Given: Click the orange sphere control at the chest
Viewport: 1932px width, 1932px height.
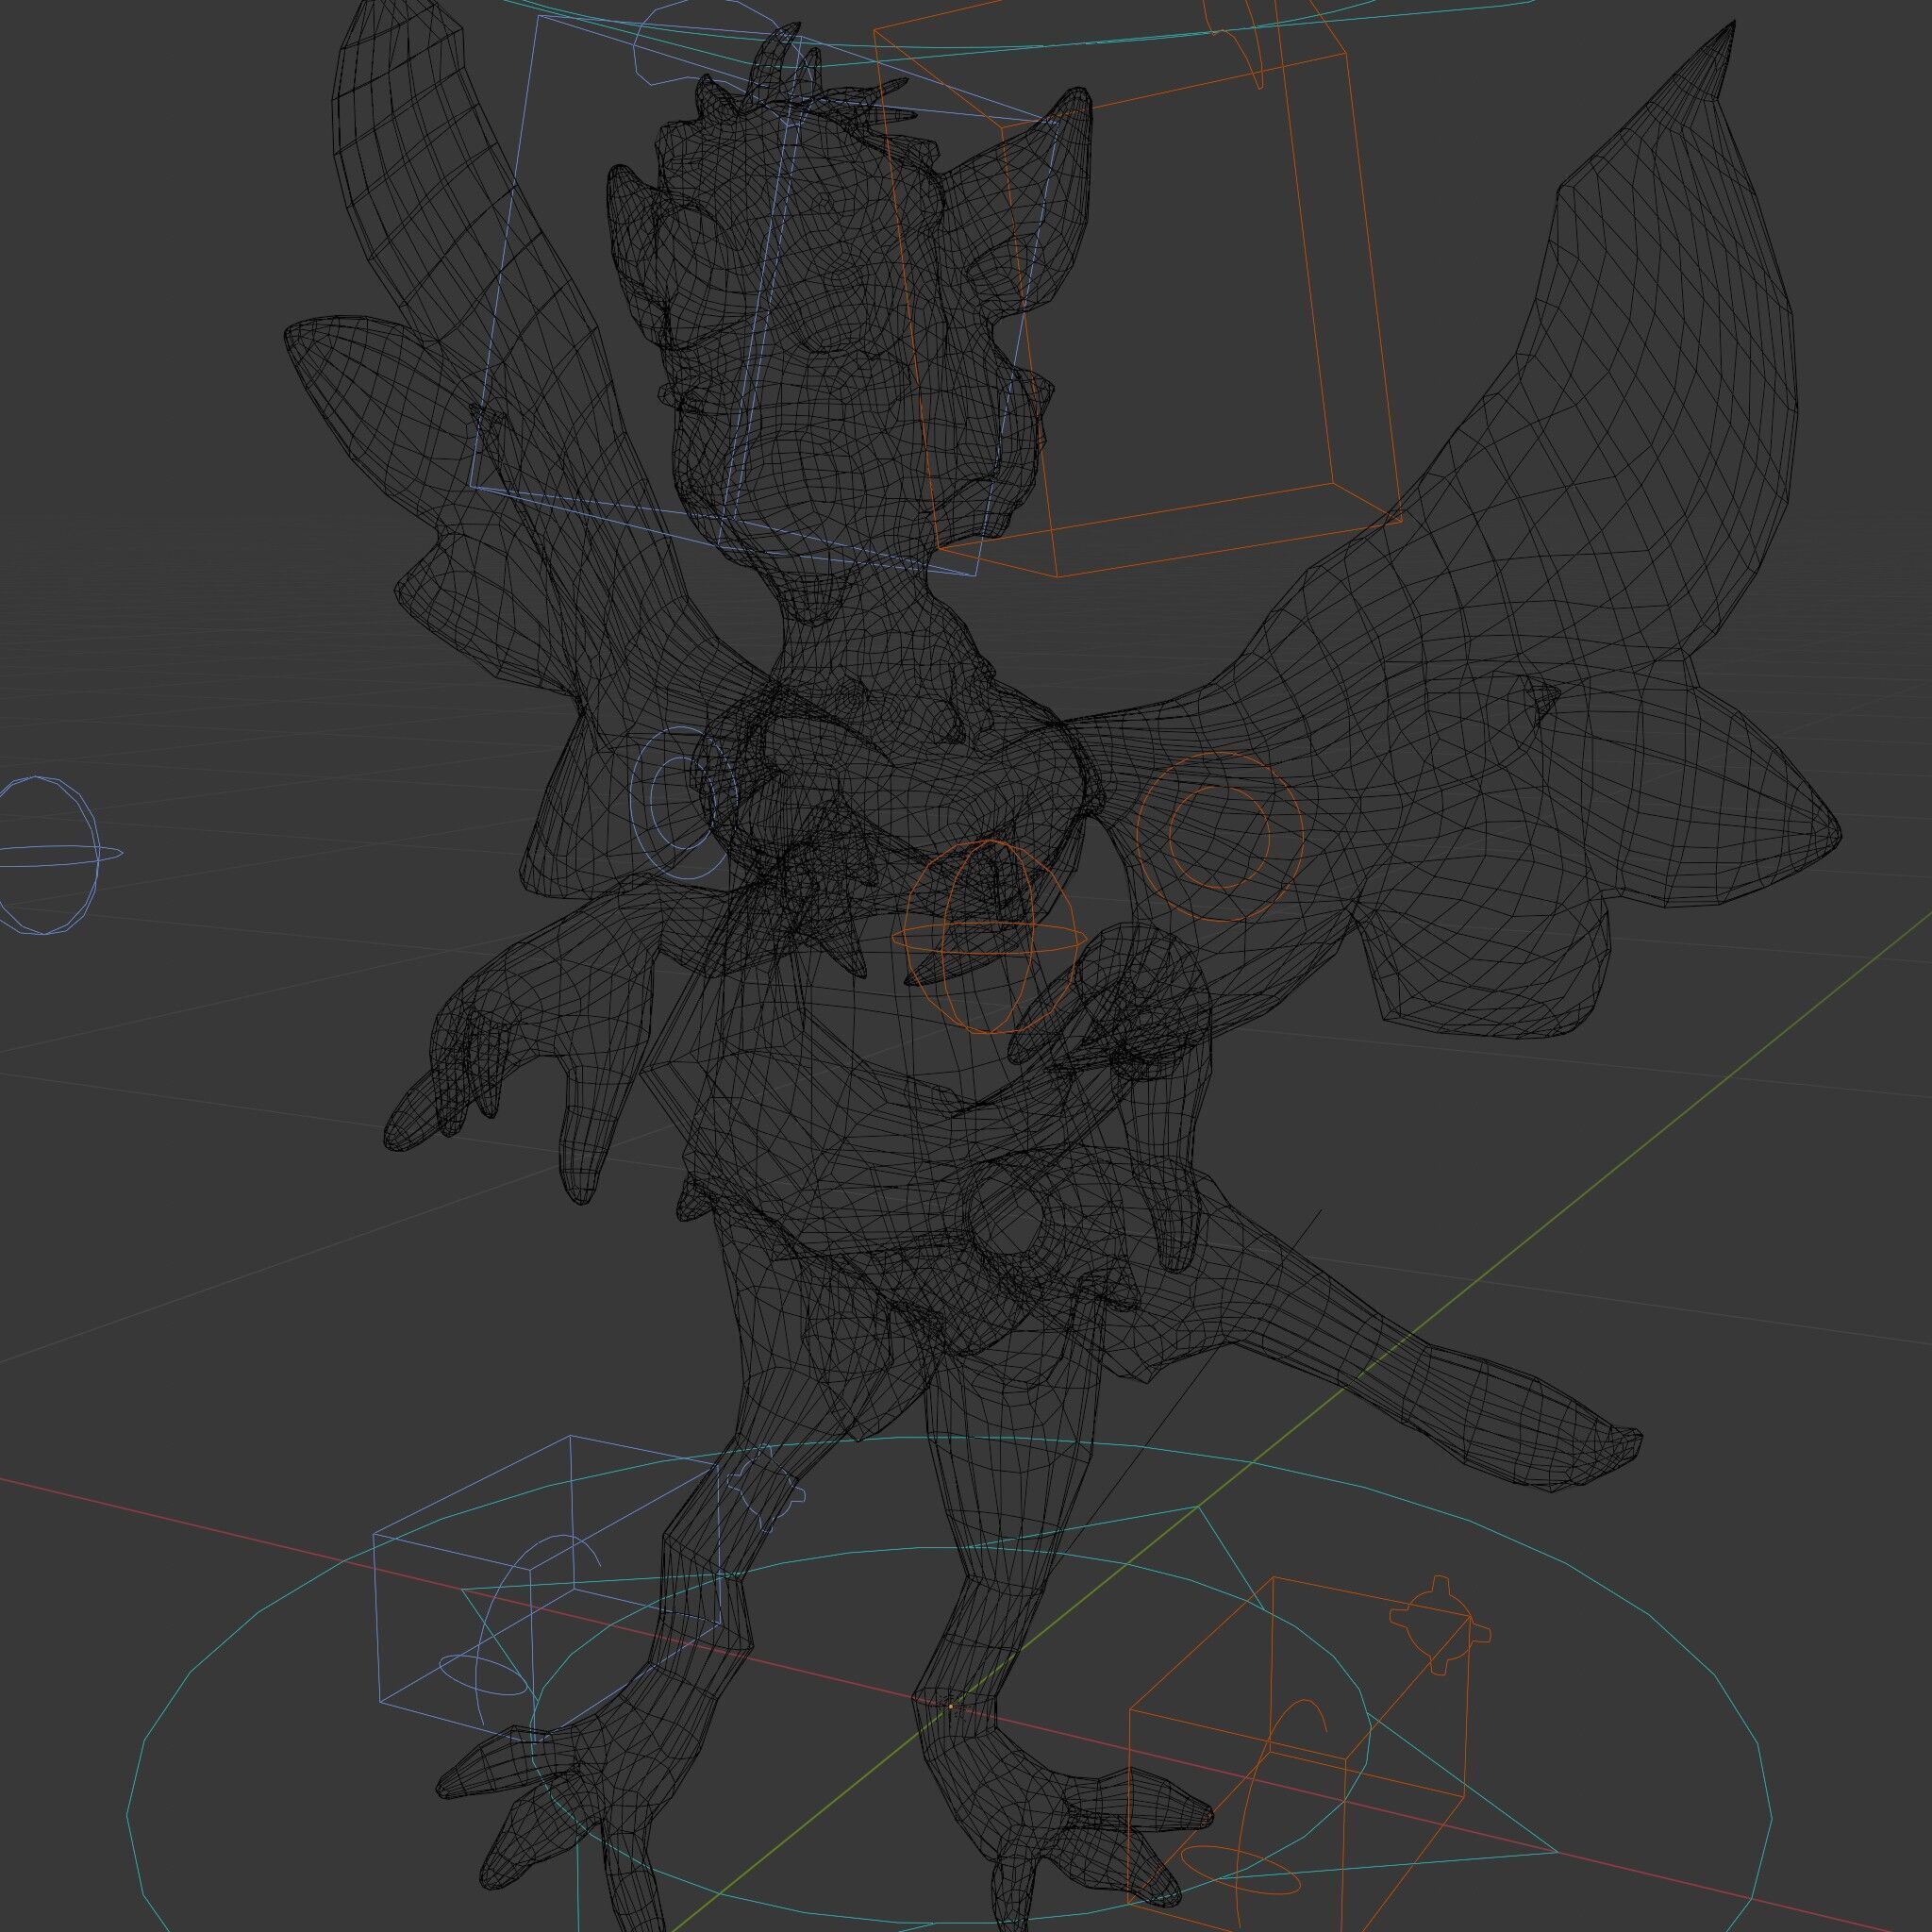Looking at the screenshot, I should point(990,937).
